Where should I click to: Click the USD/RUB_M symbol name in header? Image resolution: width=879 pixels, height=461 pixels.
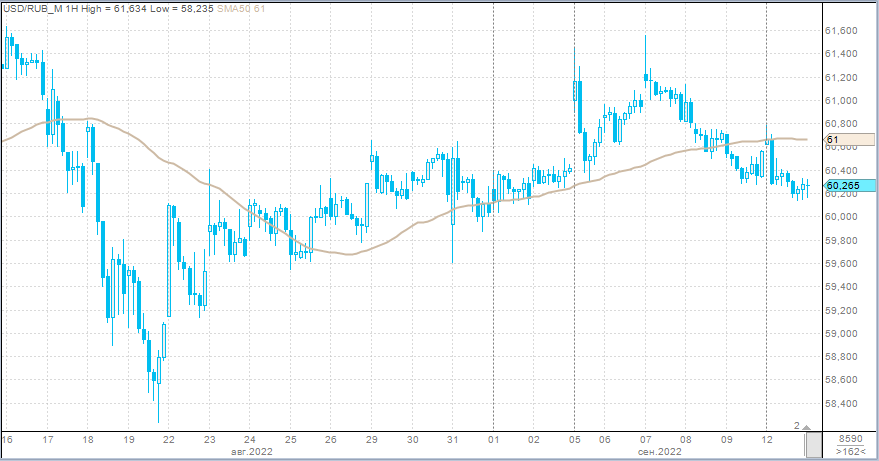click(x=34, y=8)
